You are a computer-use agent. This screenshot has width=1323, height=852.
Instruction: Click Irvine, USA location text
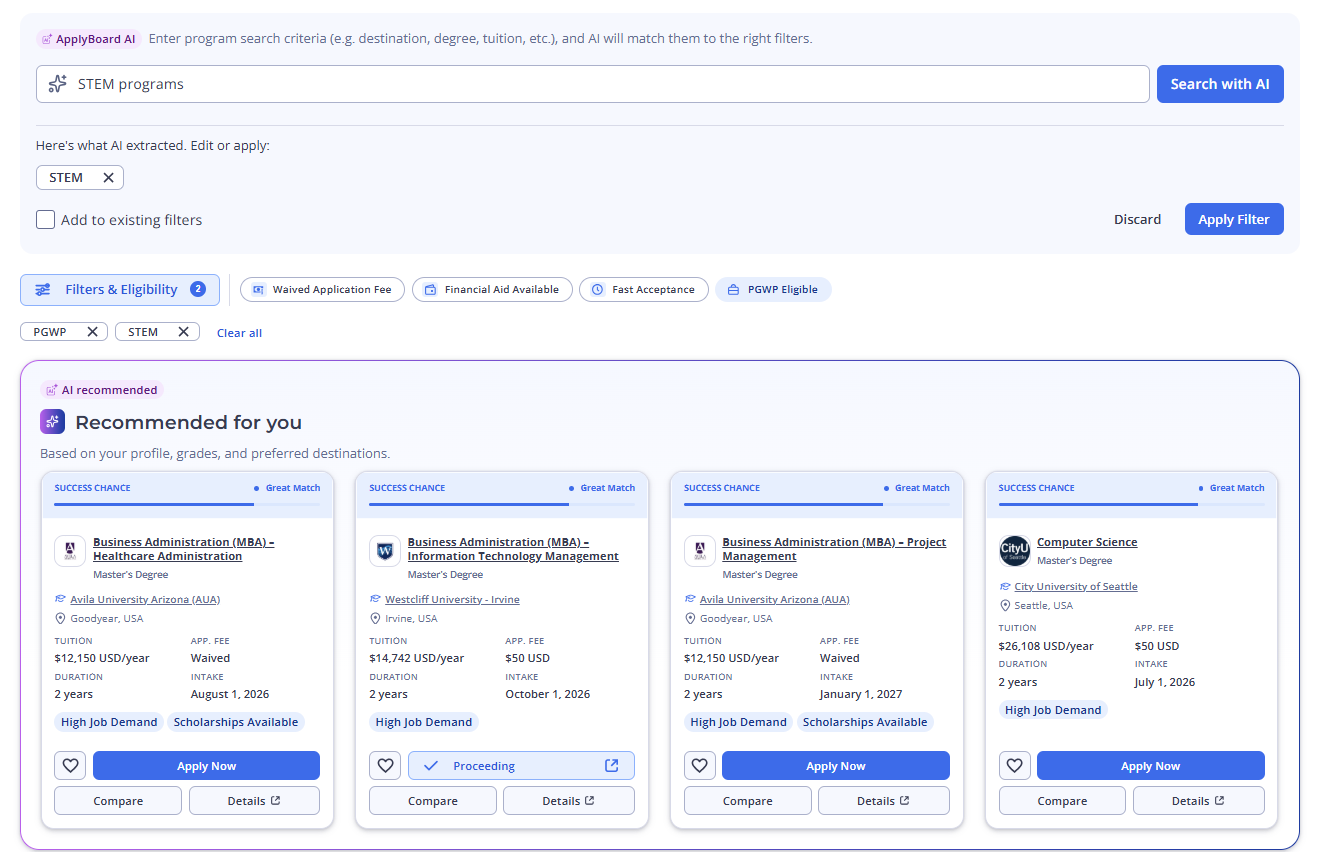click(411, 618)
